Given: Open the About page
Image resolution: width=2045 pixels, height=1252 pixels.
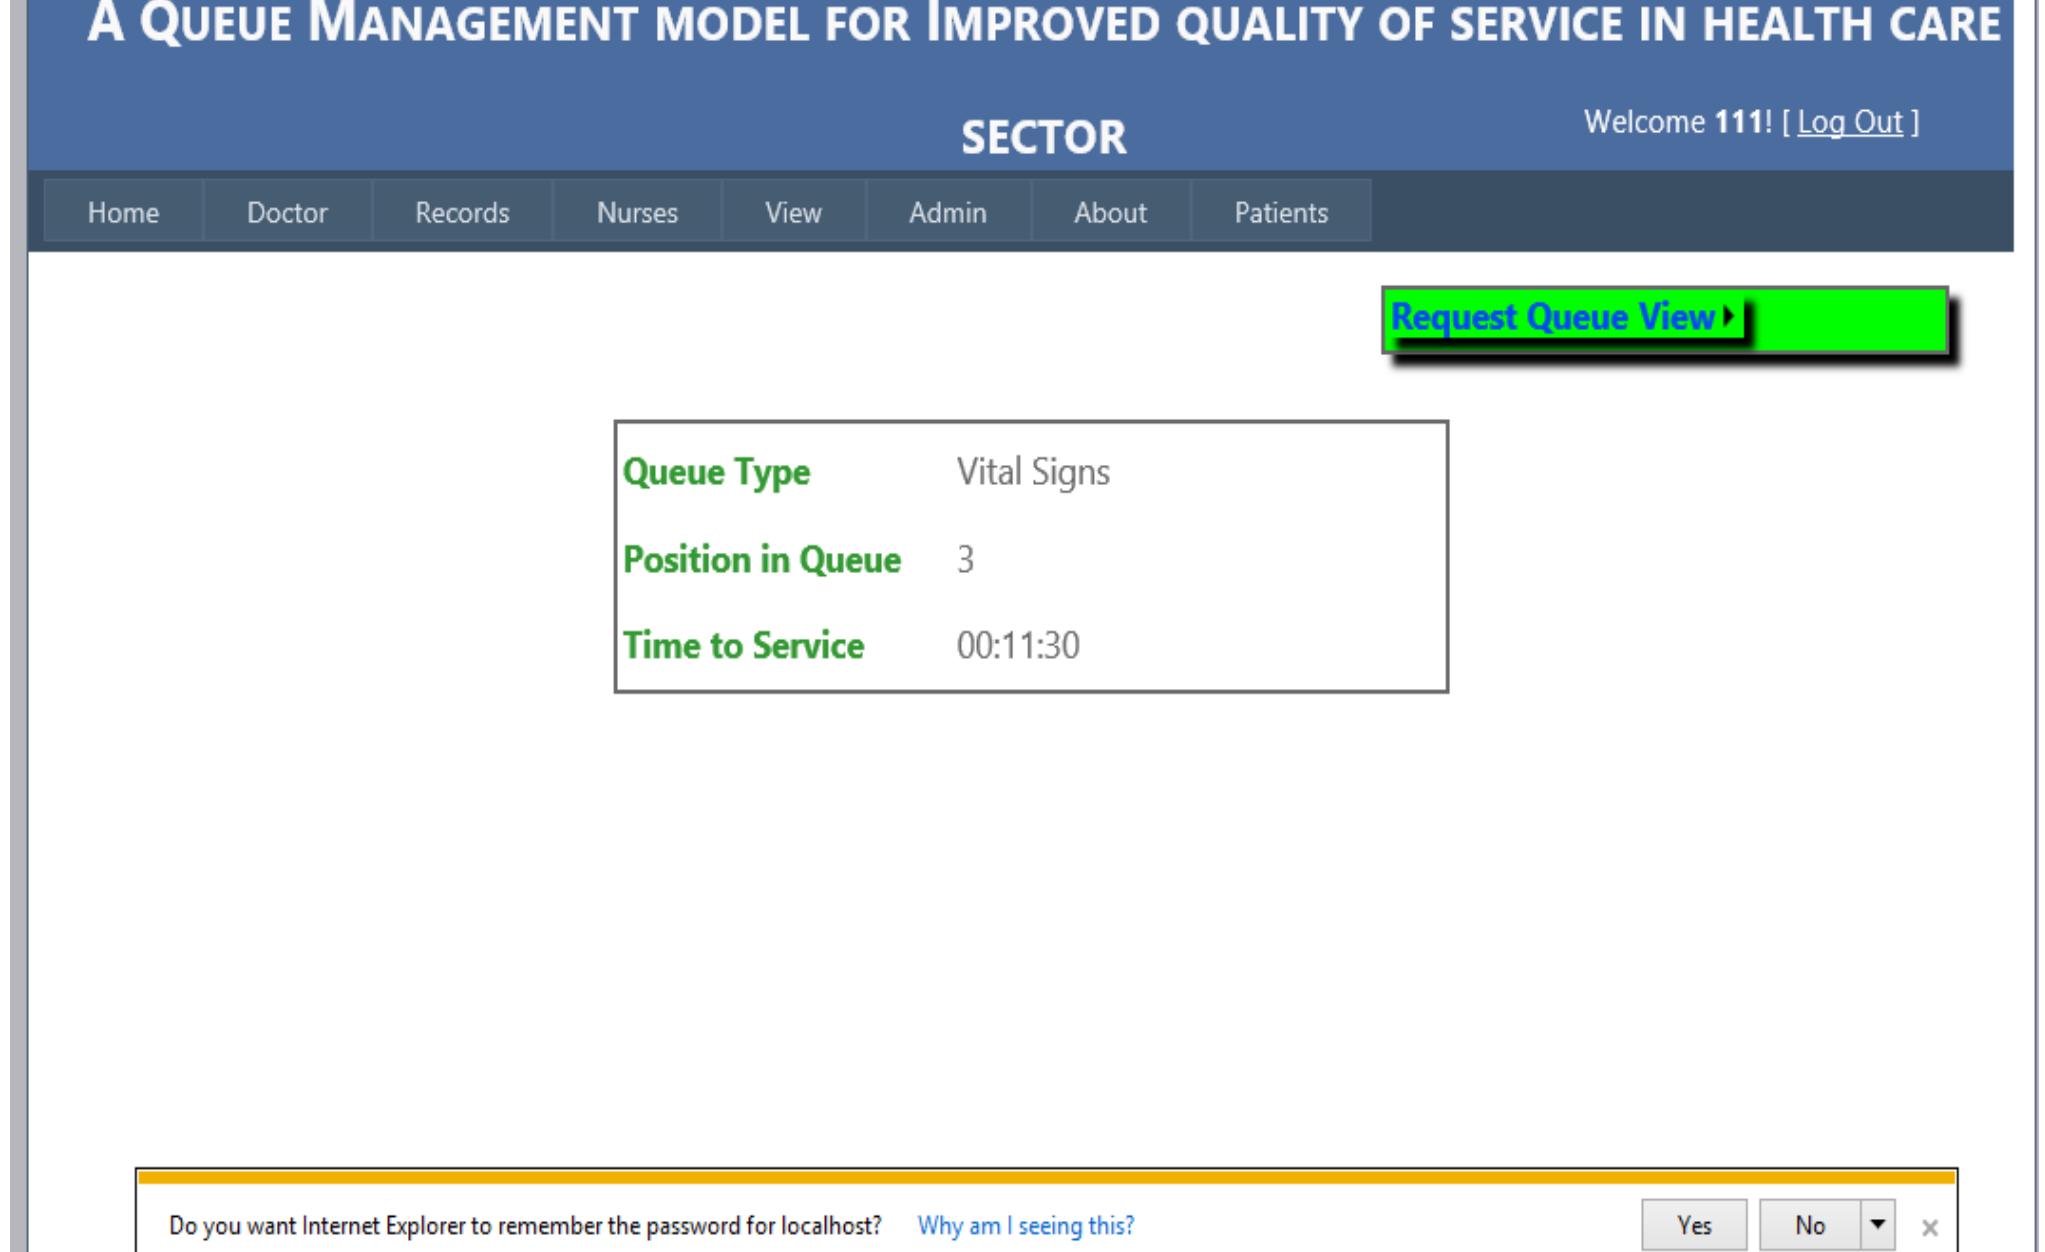Looking at the screenshot, I should click(x=1110, y=213).
